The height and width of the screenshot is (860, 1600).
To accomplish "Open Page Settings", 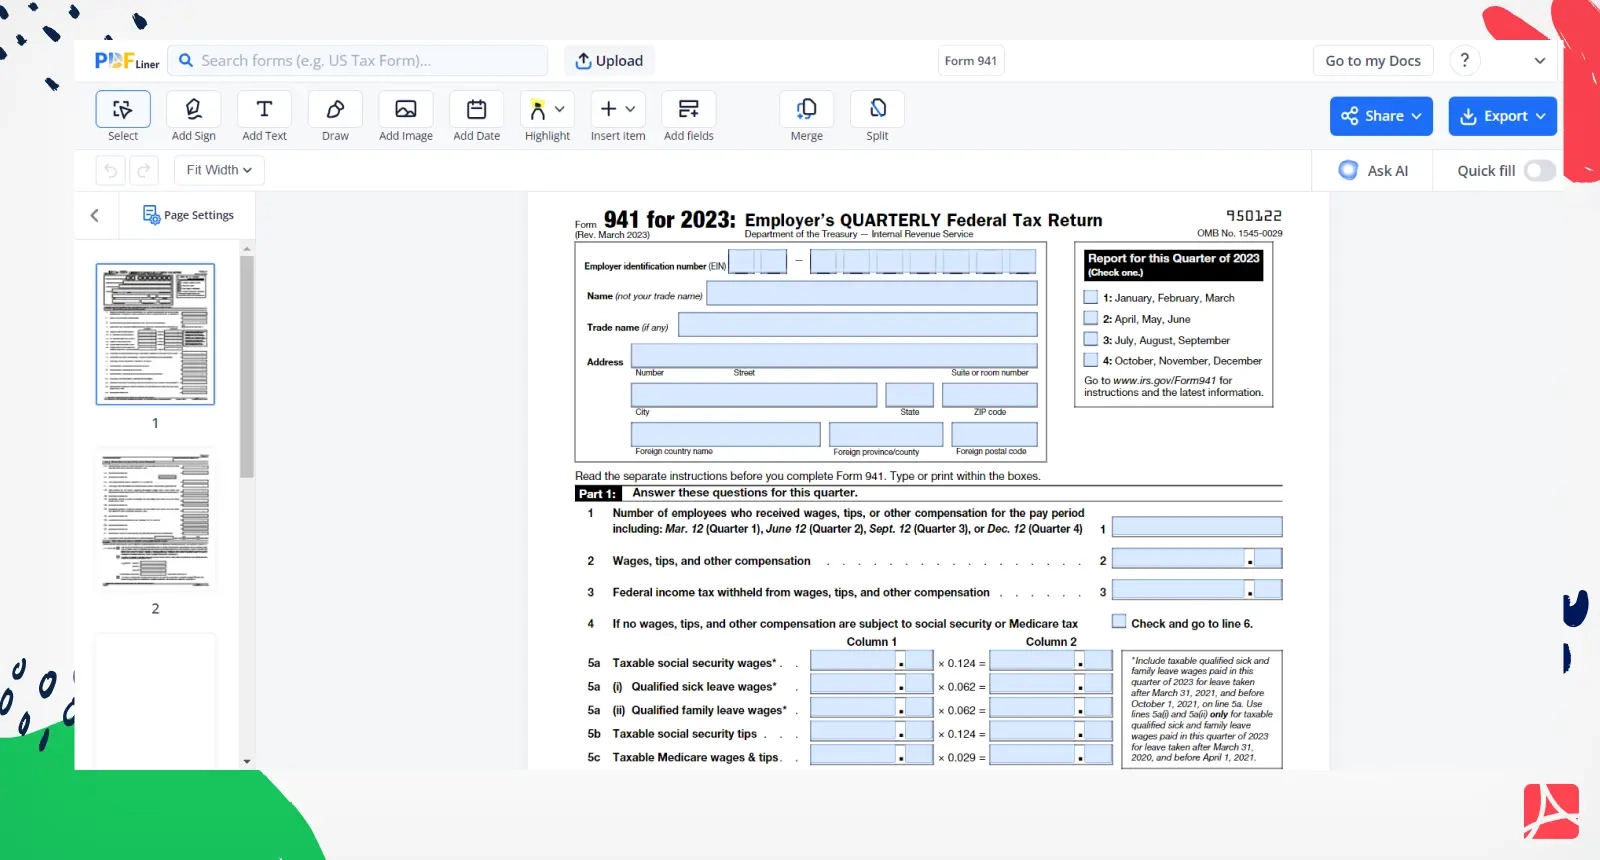I will click(188, 215).
